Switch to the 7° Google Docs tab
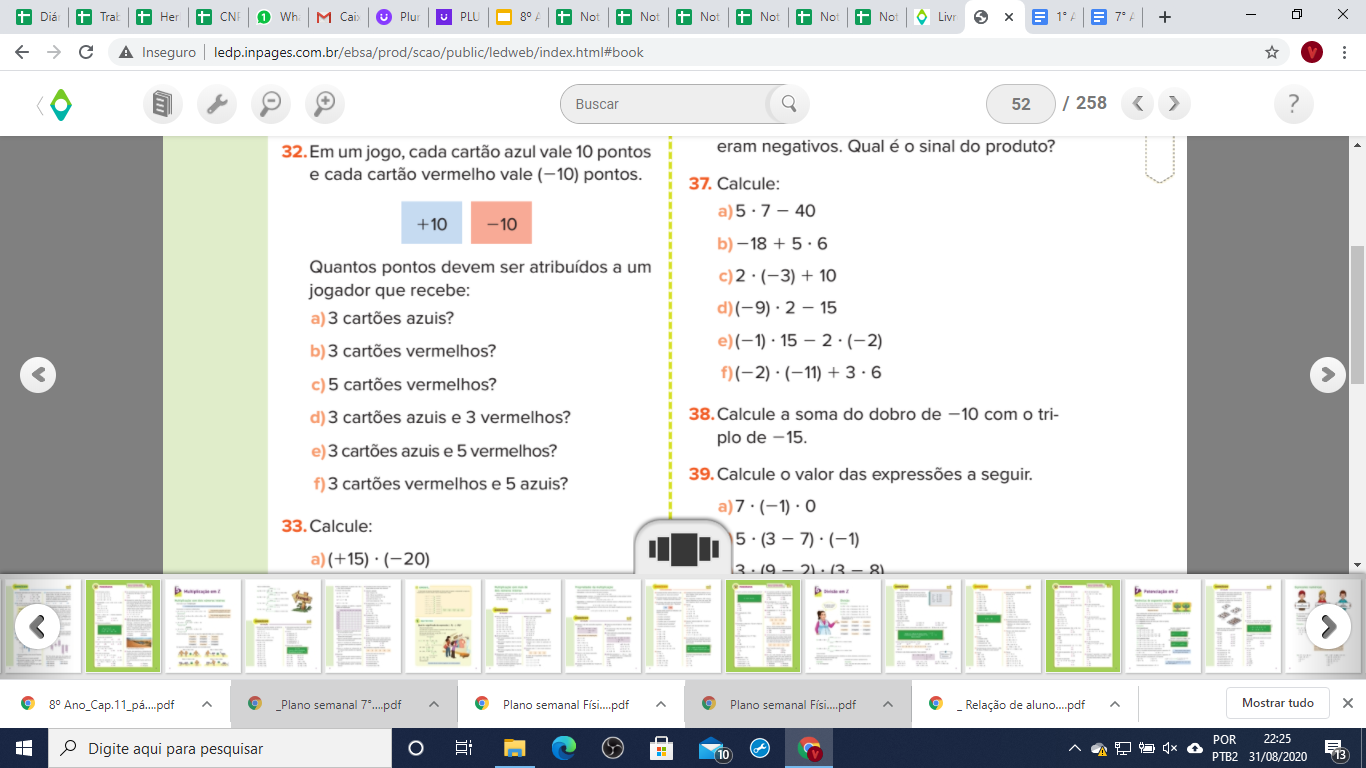This screenshot has height=768, width=1366. click(x=1112, y=17)
